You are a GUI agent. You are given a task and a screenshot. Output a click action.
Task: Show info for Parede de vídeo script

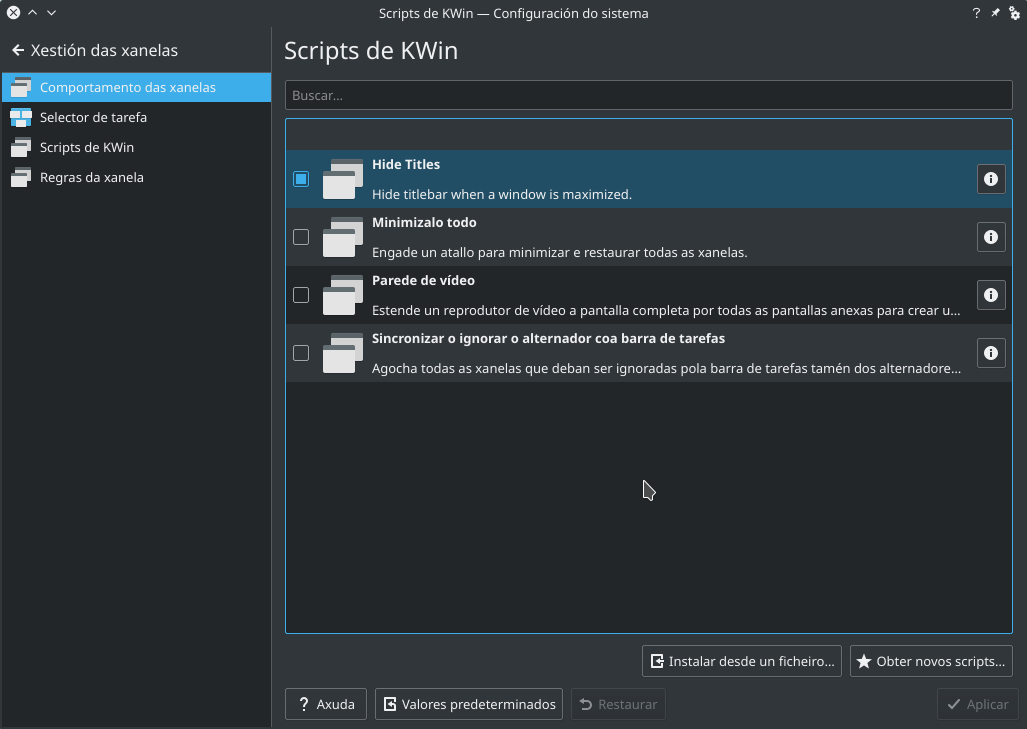coord(990,295)
